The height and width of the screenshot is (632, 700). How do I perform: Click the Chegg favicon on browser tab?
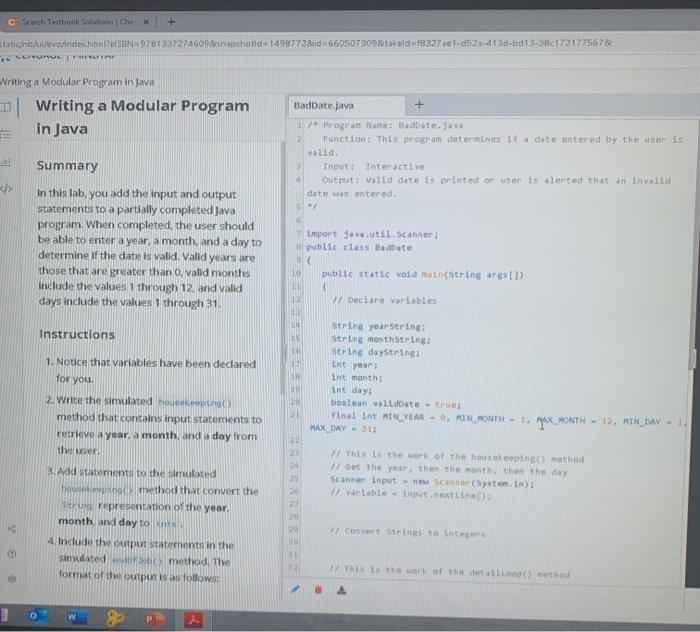click(12, 21)
